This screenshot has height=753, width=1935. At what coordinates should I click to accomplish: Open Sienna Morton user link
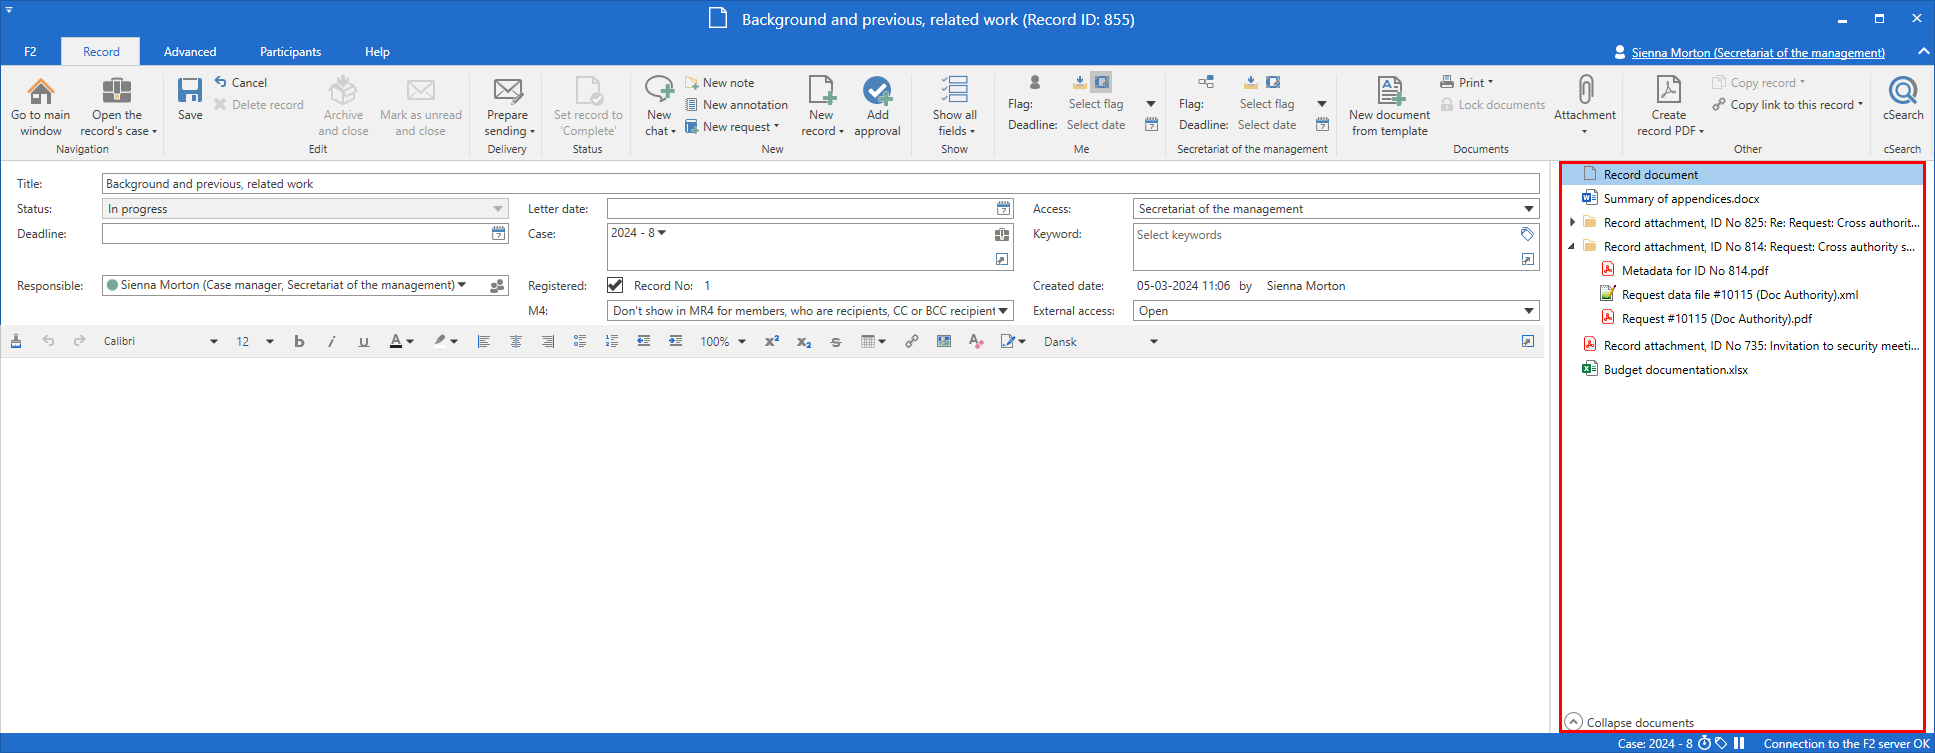coord(1758,53)
